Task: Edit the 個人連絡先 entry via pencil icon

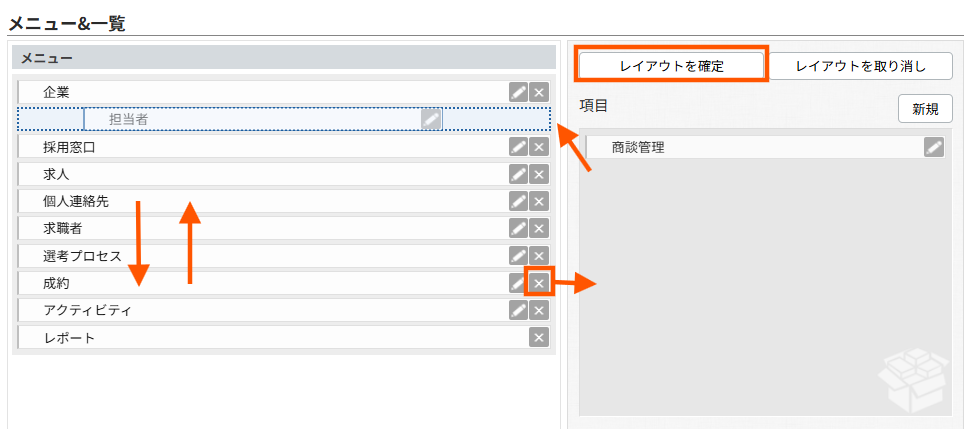Action: pyautogui.click(x=519, y=202)
